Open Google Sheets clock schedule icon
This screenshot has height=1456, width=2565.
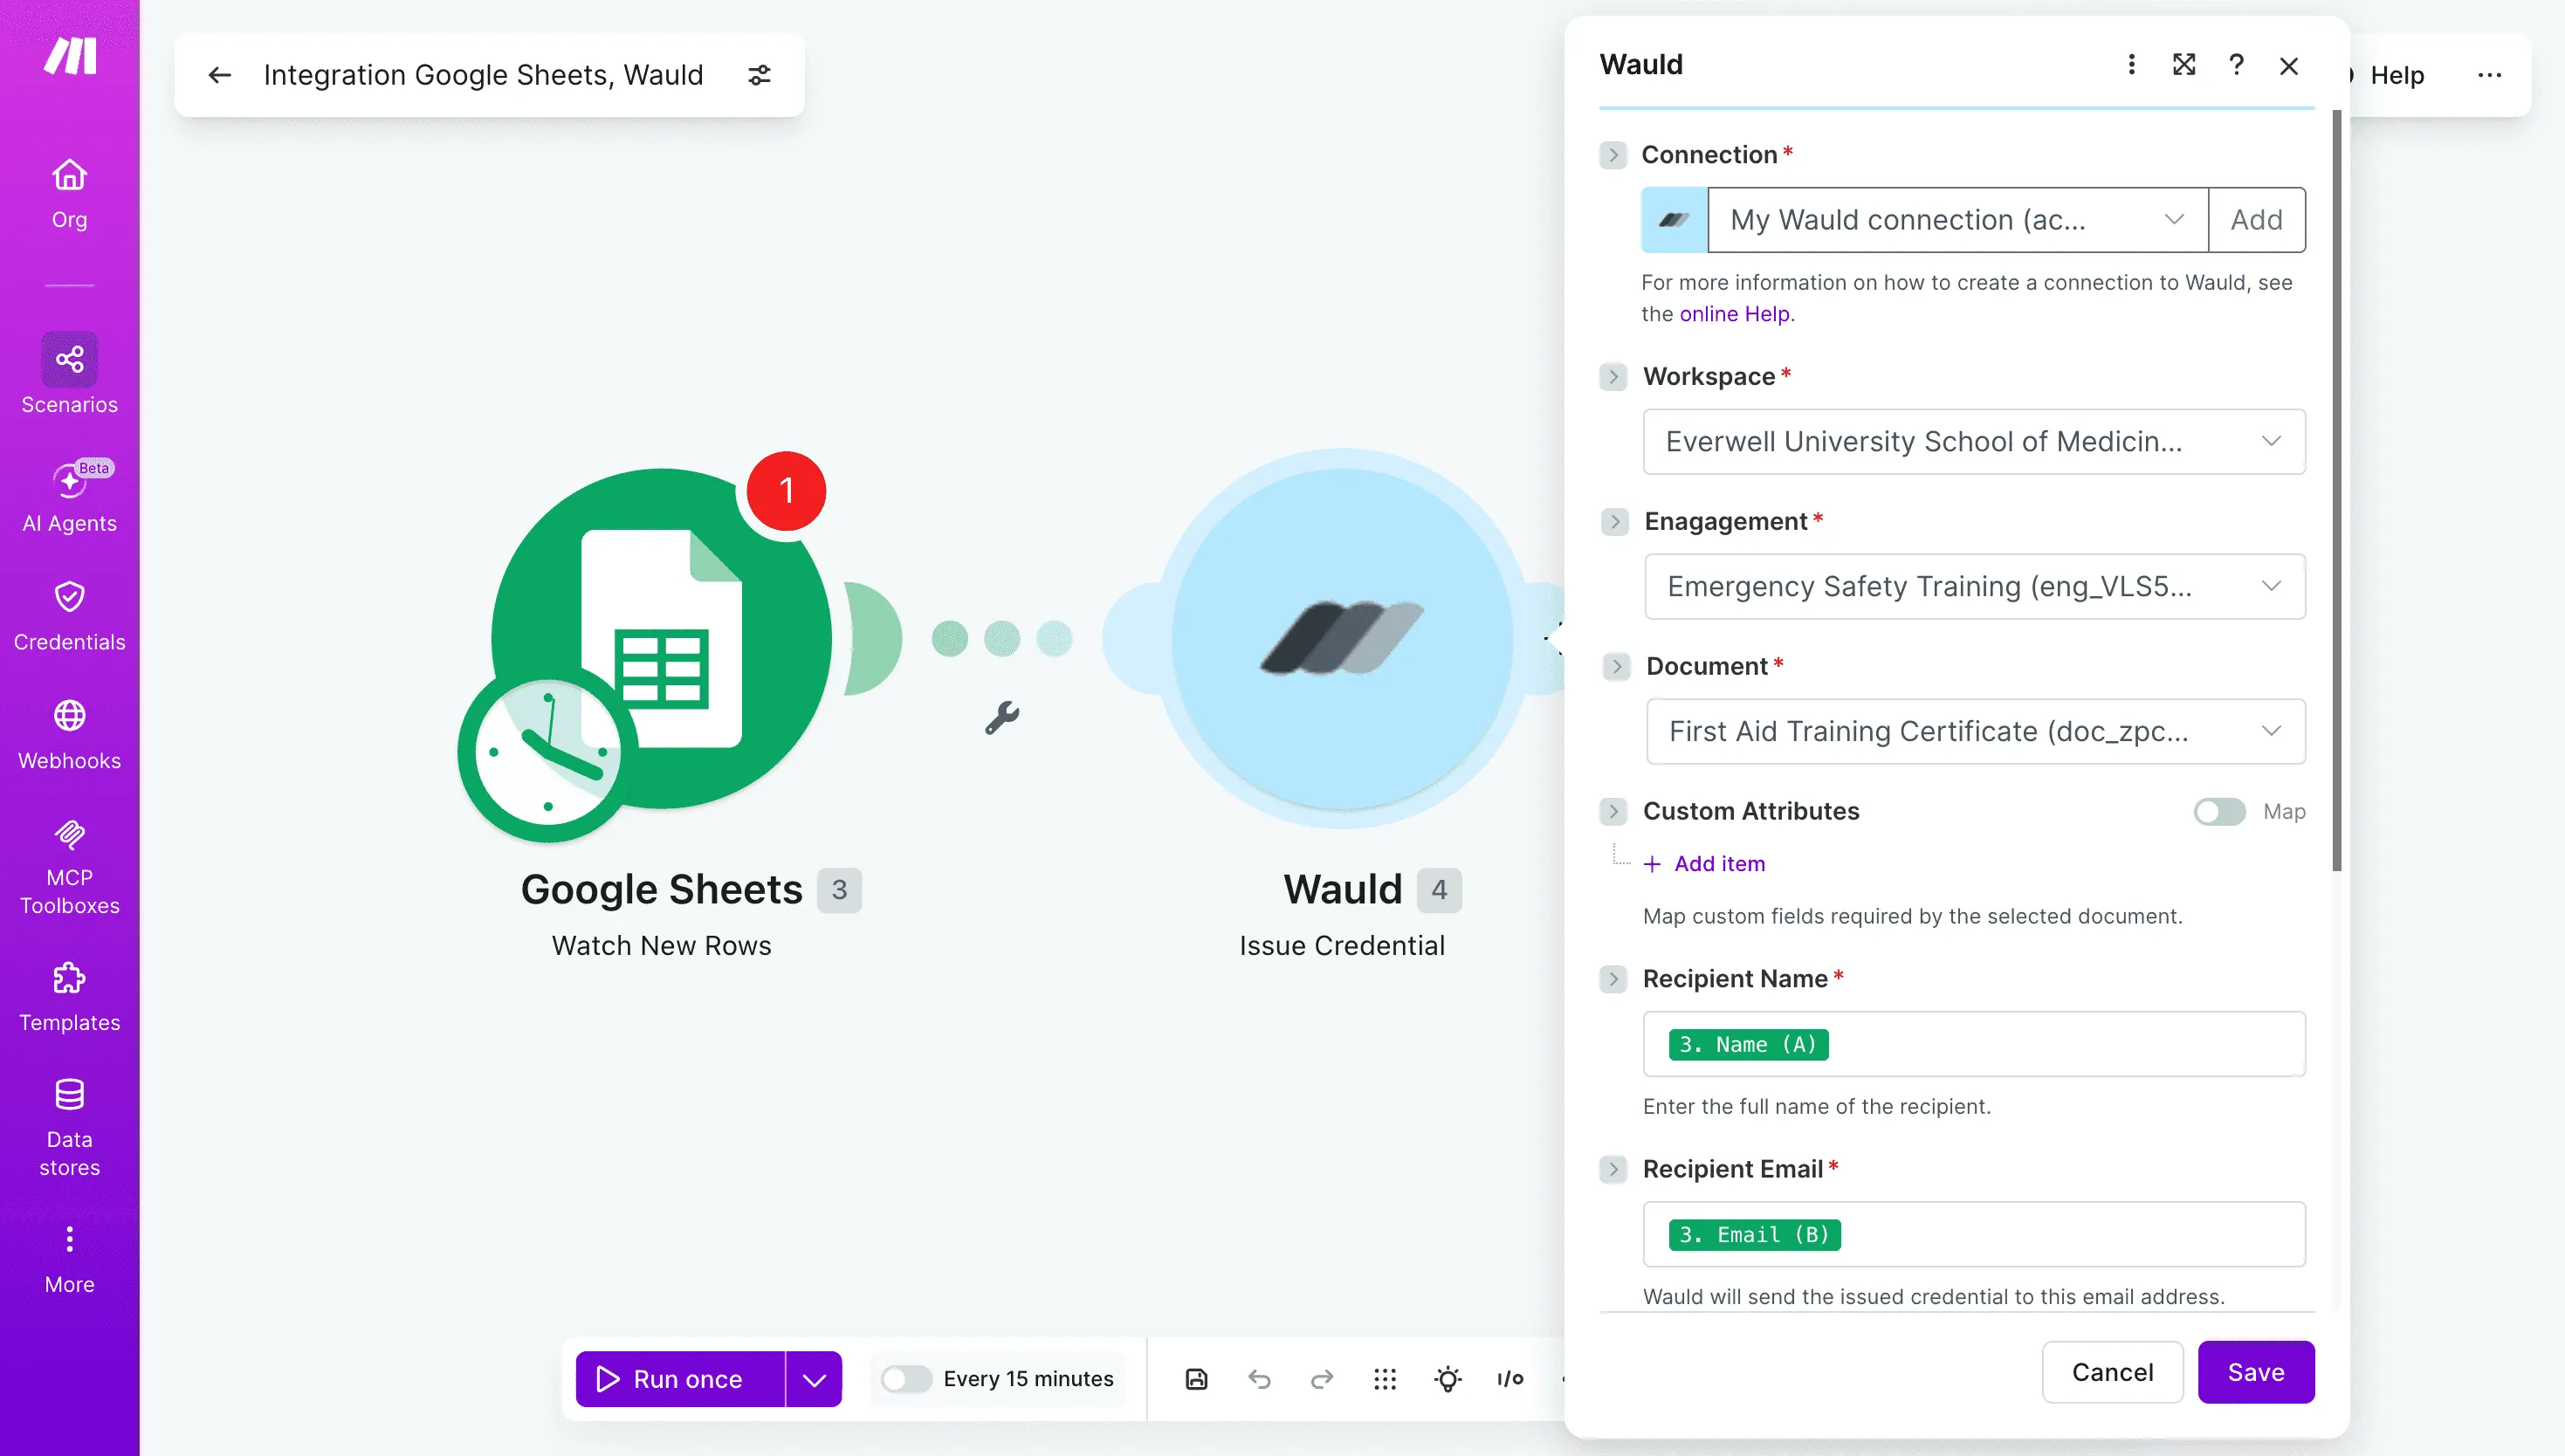(547, 754)
